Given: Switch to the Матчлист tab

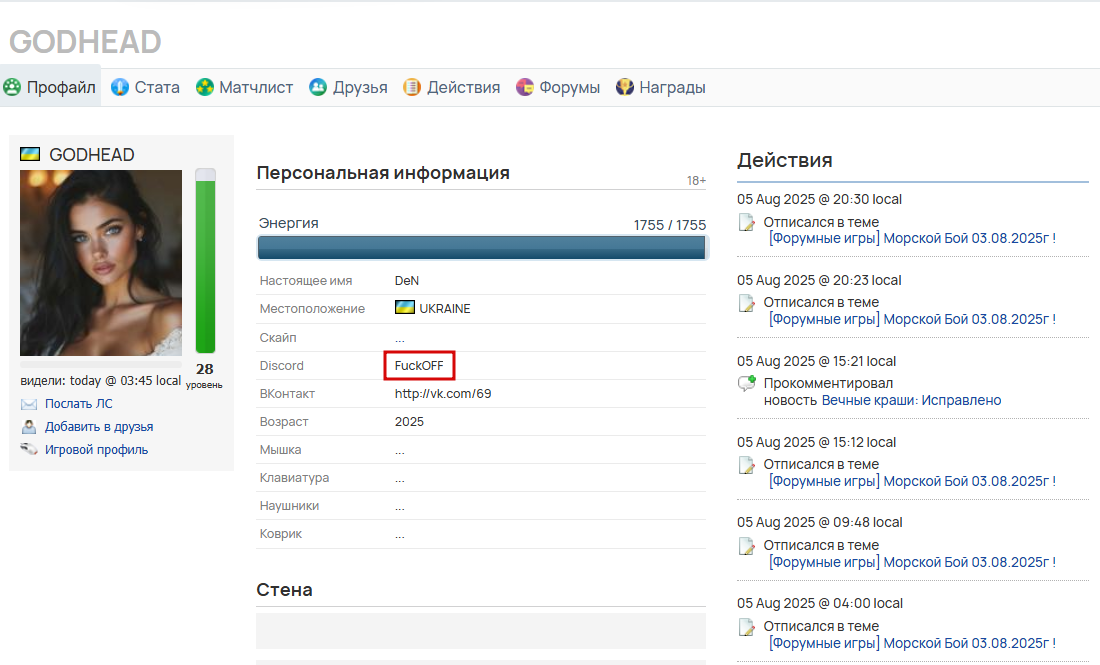Looking at the screenshot, I should 245,87.
